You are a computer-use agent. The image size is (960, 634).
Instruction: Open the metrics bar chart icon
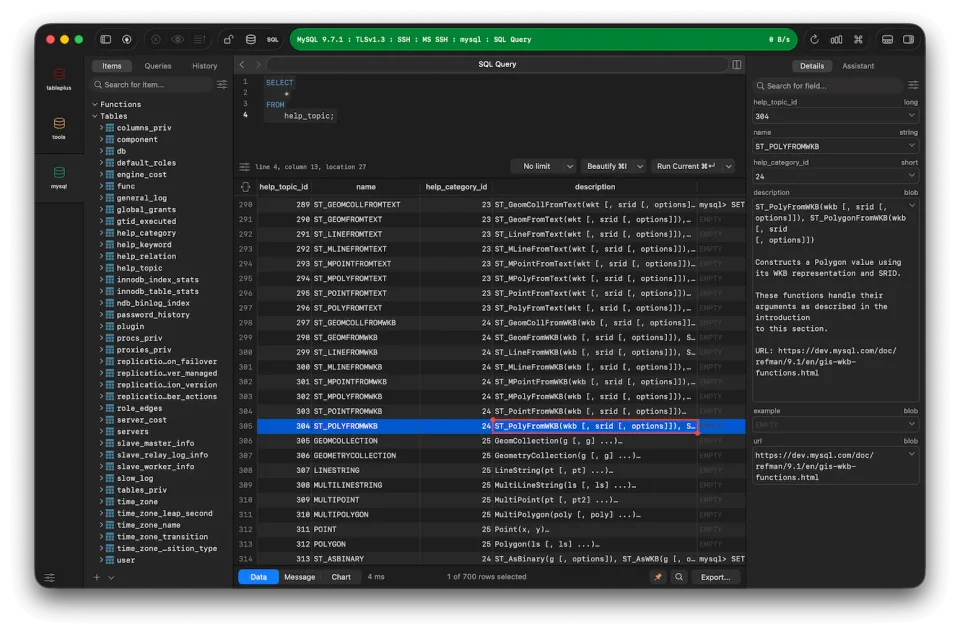tap(836, 39)
